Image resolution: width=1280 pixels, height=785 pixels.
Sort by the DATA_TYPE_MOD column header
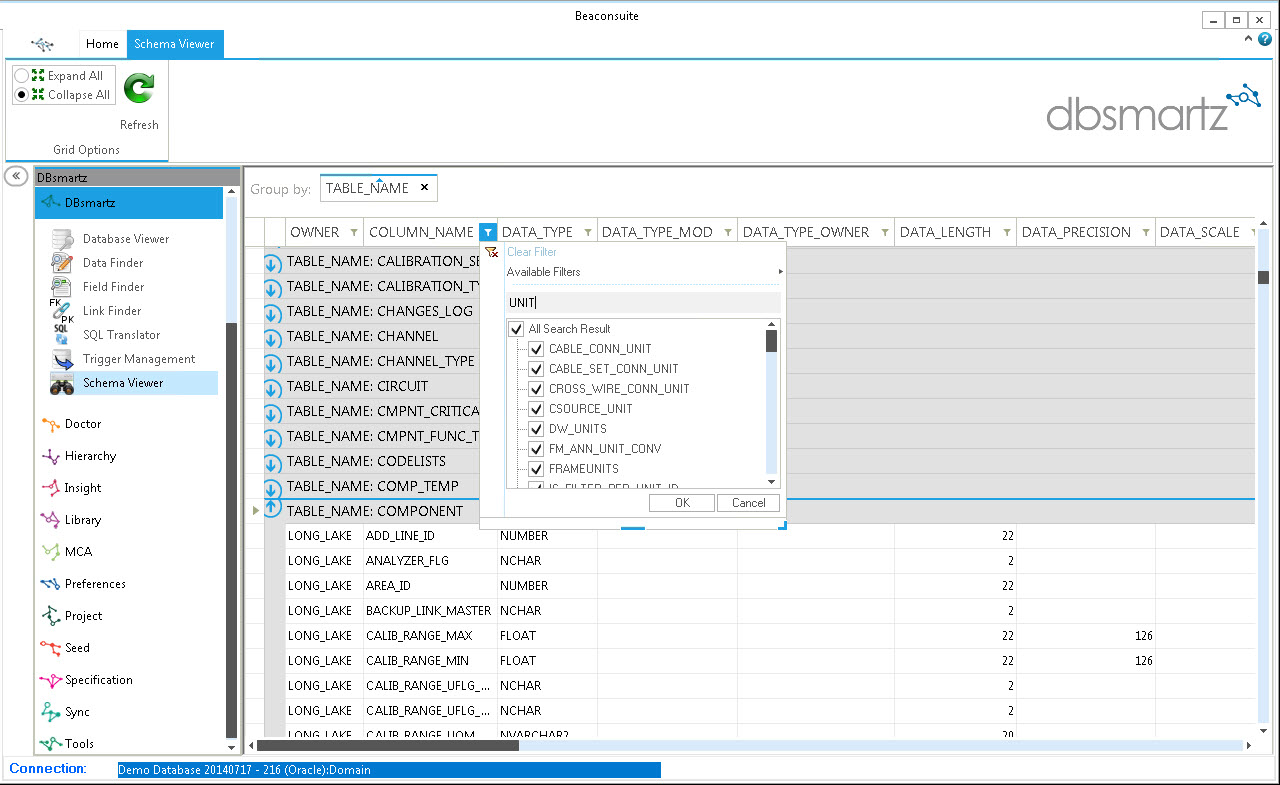[657, 232]
